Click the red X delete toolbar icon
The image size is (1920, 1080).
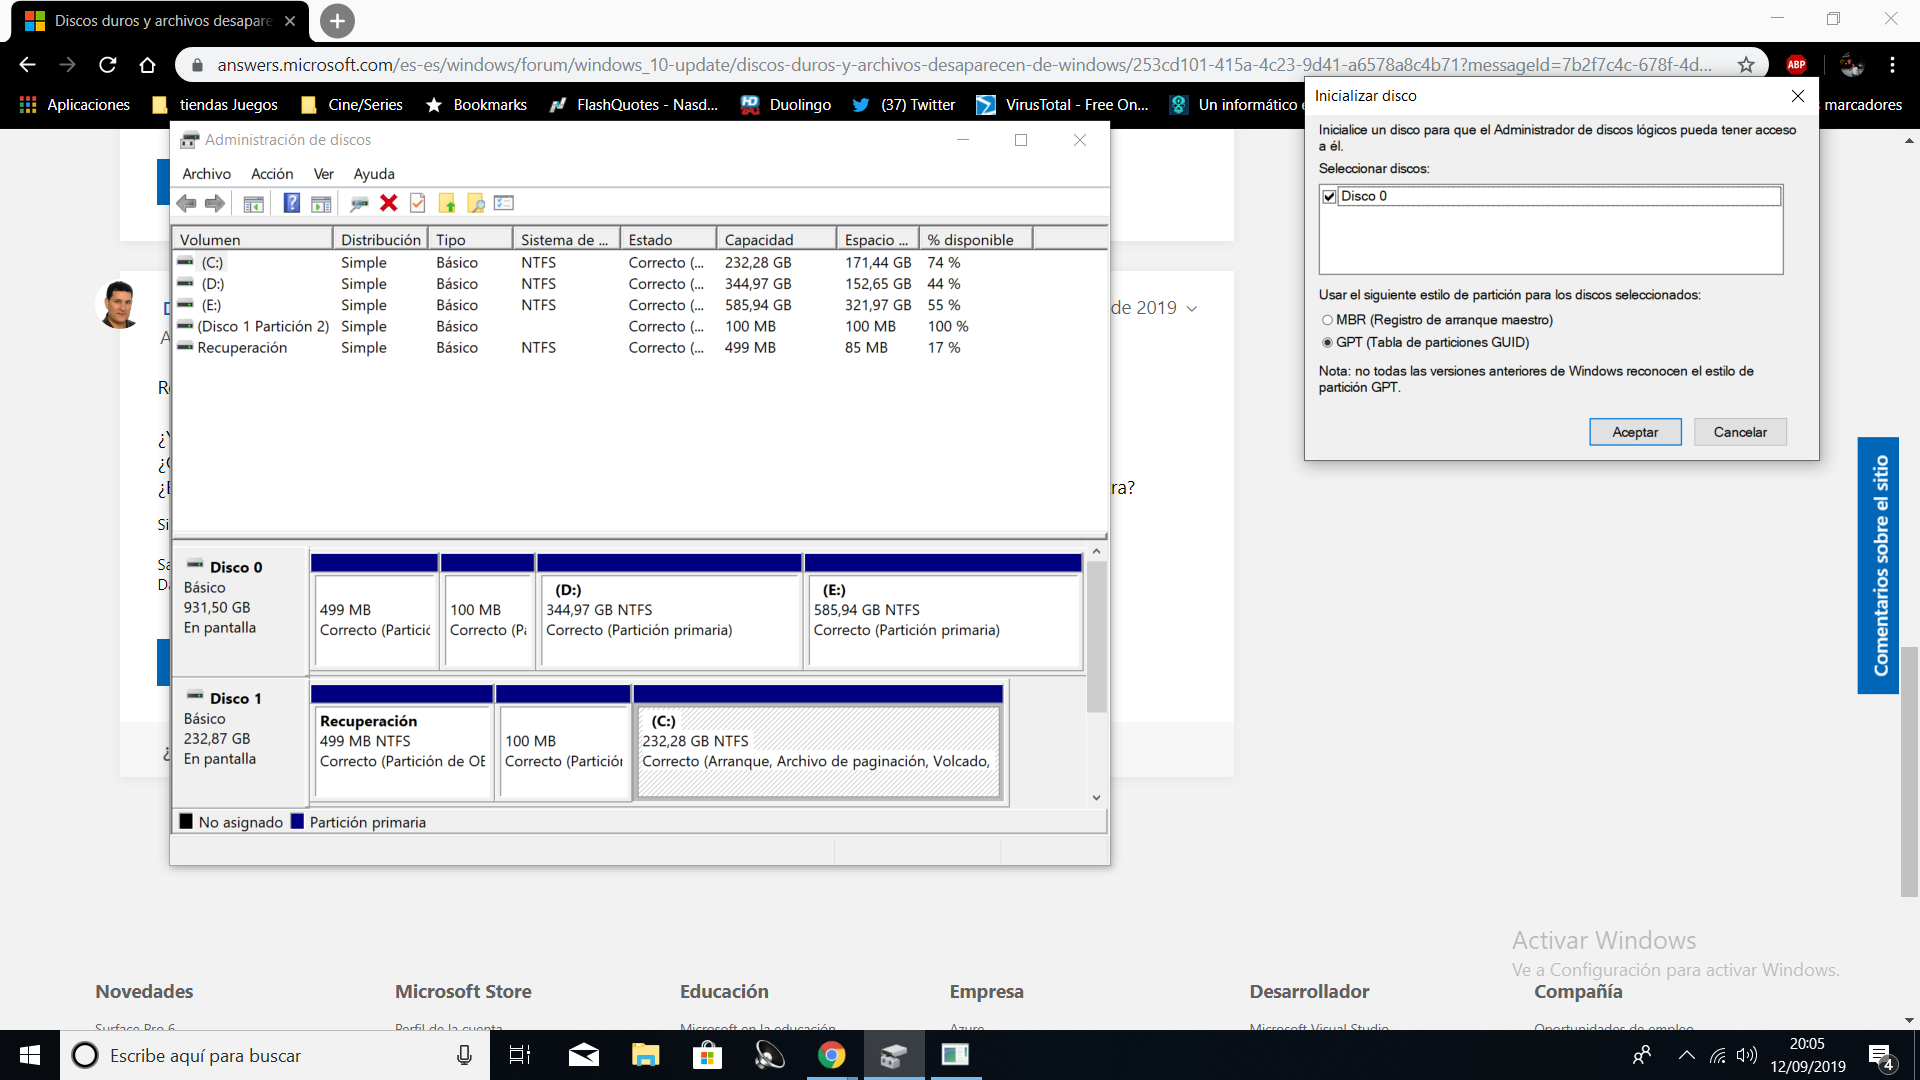click(389, 203)
